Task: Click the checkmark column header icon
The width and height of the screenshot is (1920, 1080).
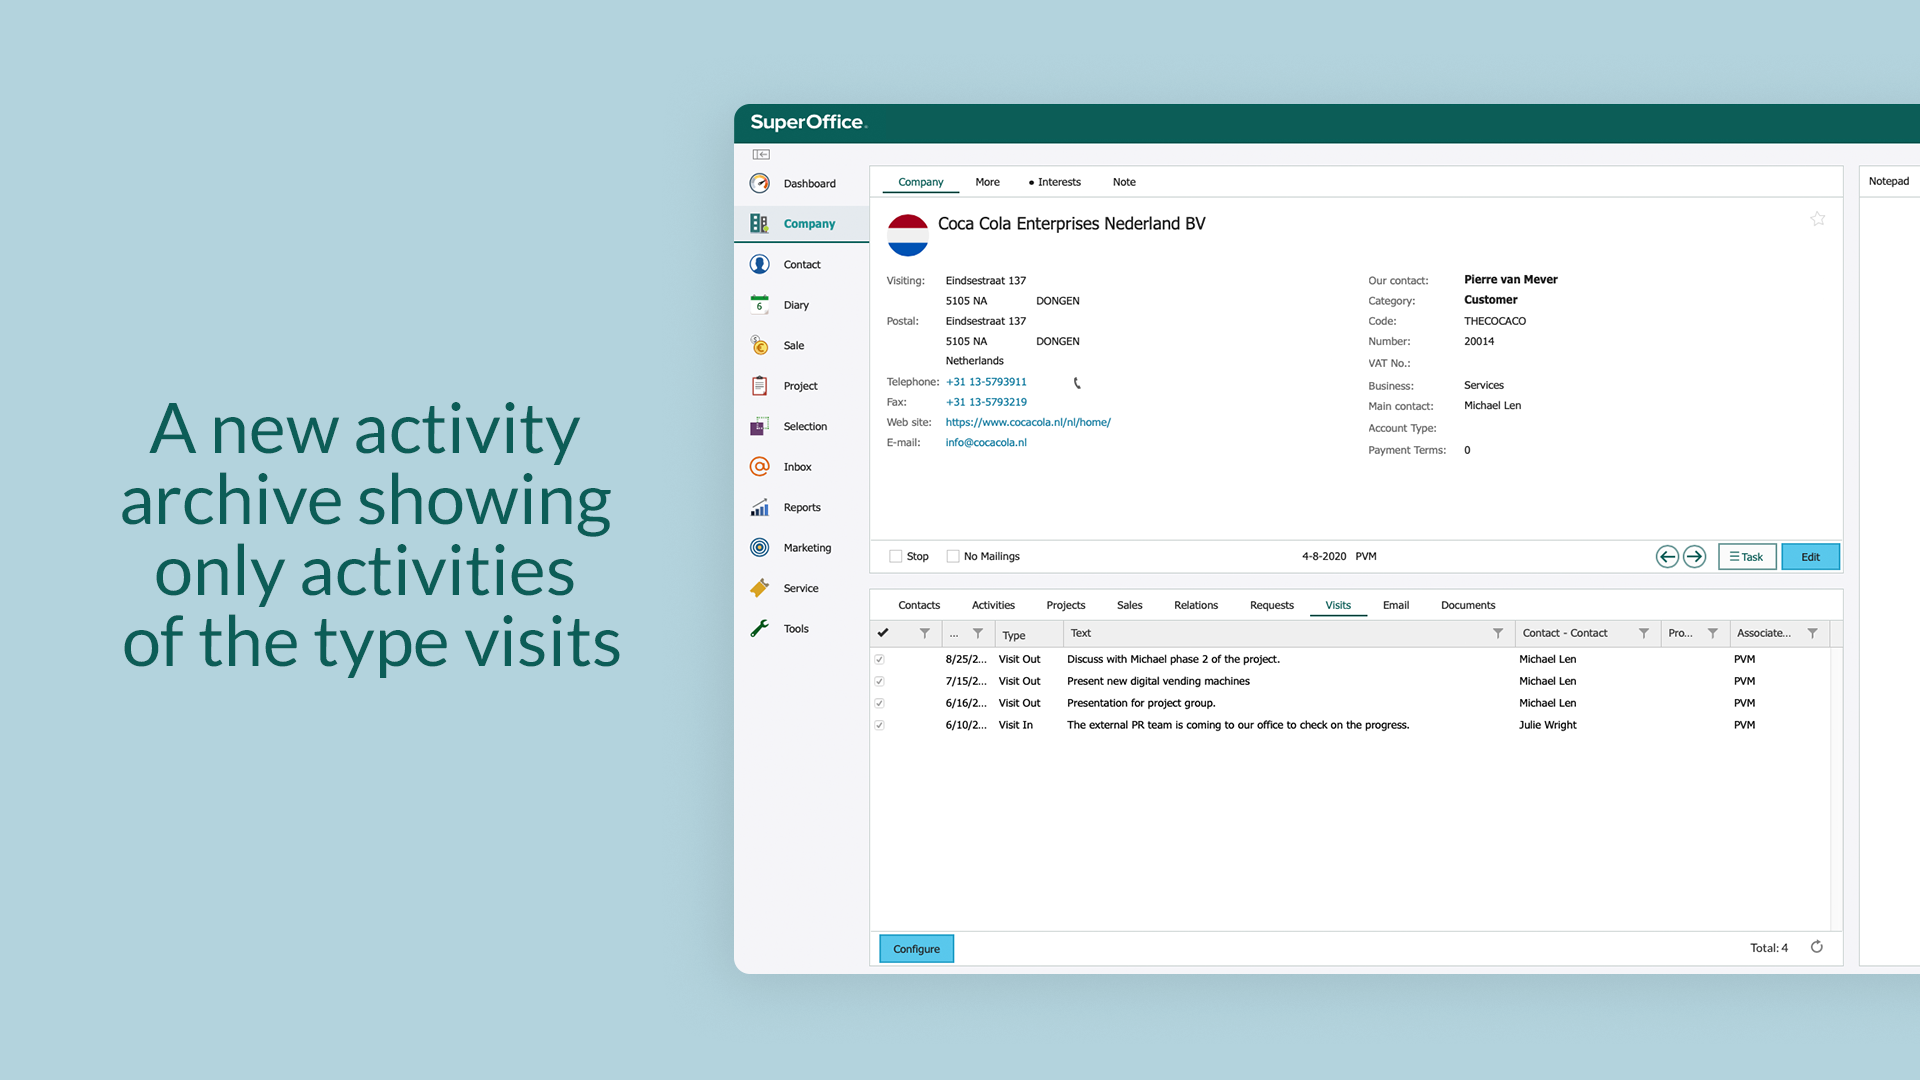Action: point(883,633)
